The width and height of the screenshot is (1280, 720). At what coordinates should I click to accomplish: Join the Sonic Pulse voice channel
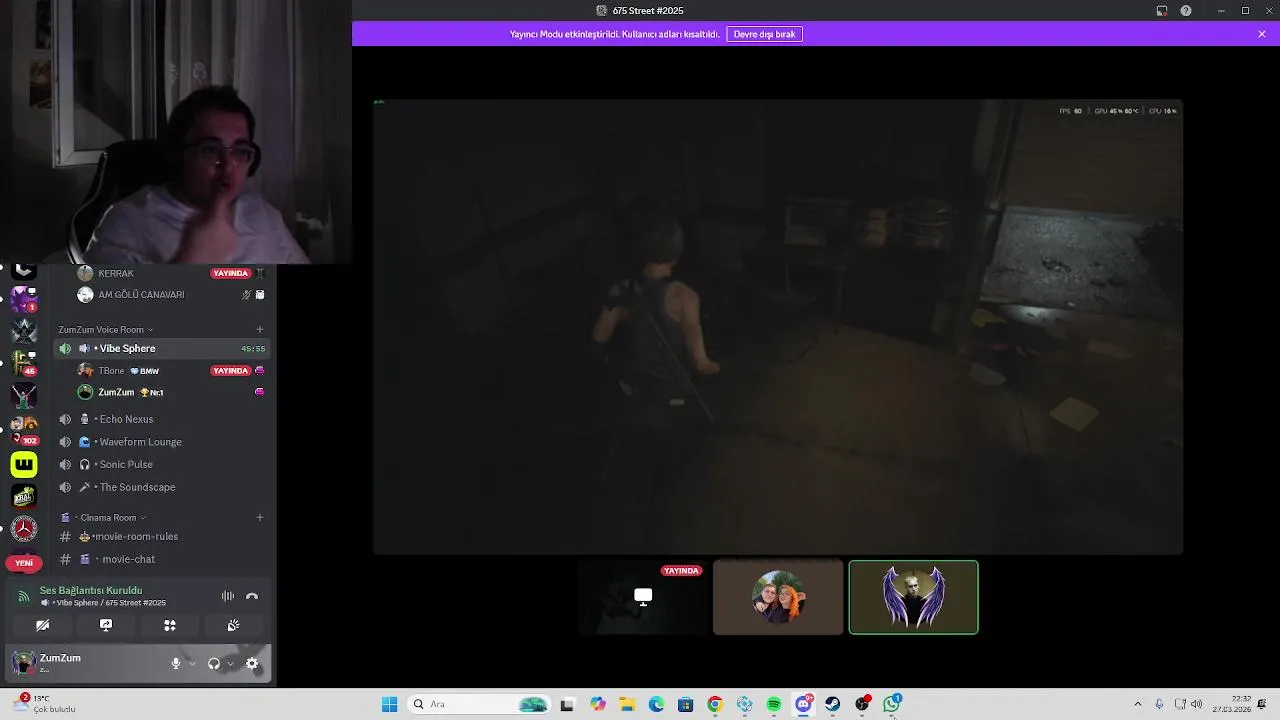162,464
